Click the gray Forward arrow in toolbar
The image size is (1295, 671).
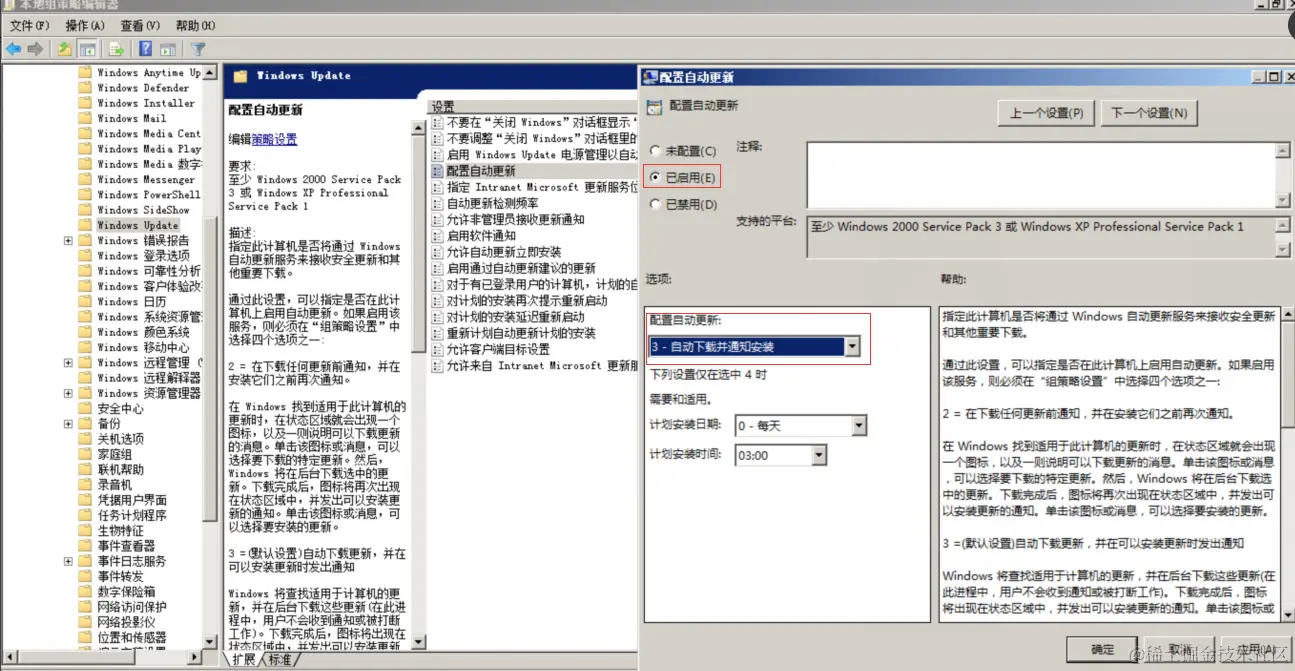(x=35, y=49)
